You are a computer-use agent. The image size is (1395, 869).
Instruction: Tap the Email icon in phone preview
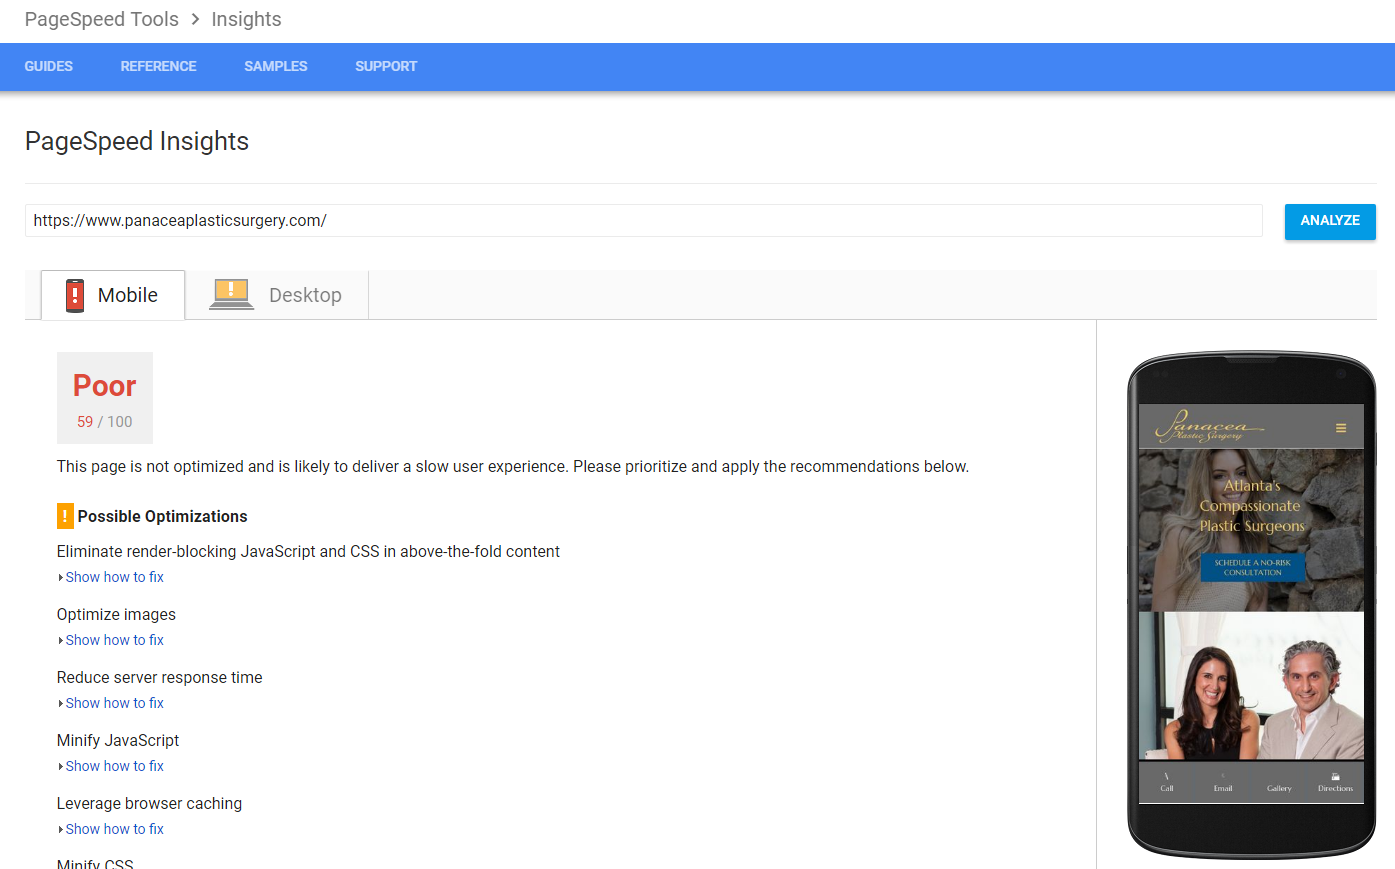pos(1223,781)
